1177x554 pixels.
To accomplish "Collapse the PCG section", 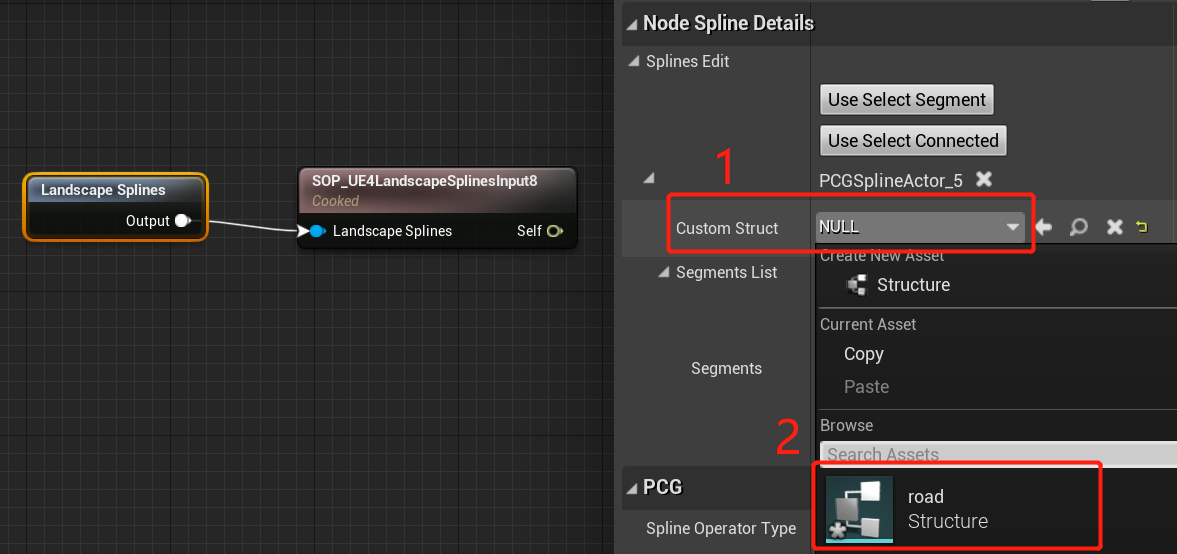I will (631, 488).
